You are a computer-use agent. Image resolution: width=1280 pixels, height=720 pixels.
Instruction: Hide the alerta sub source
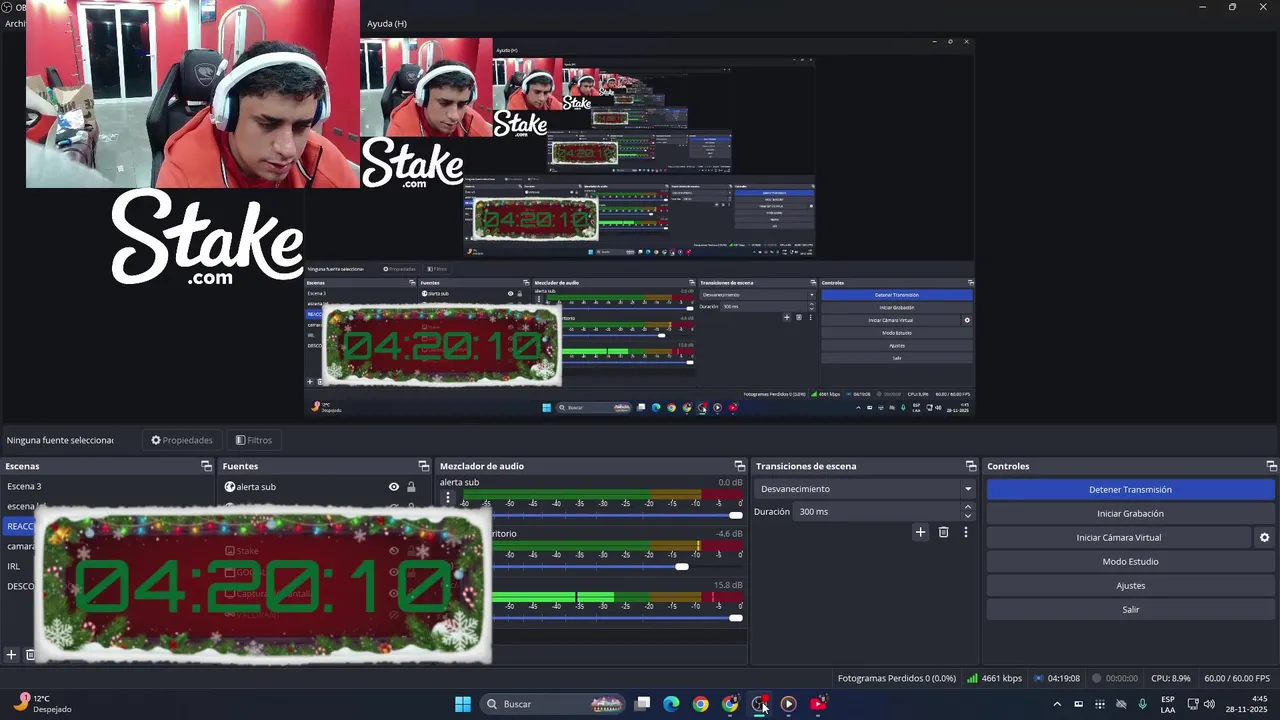pos(394,487)
